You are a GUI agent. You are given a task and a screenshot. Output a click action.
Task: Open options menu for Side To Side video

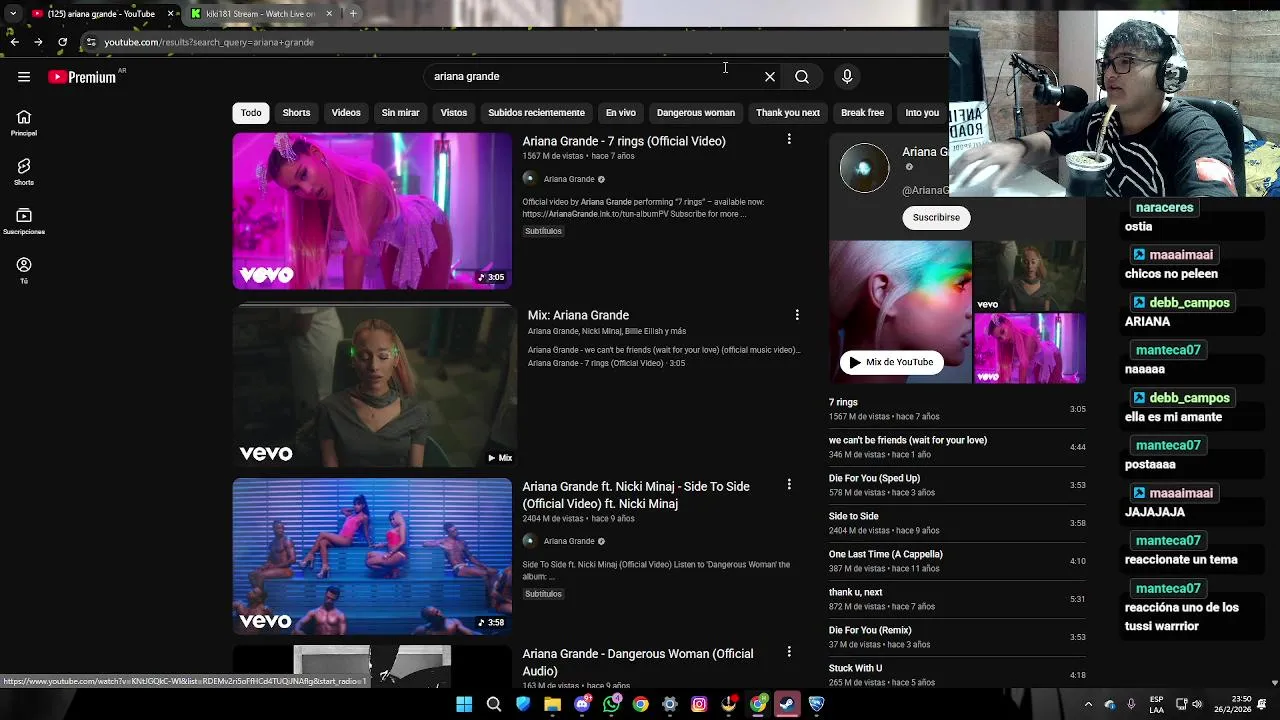pyautogui.click(x=789, y=485)
